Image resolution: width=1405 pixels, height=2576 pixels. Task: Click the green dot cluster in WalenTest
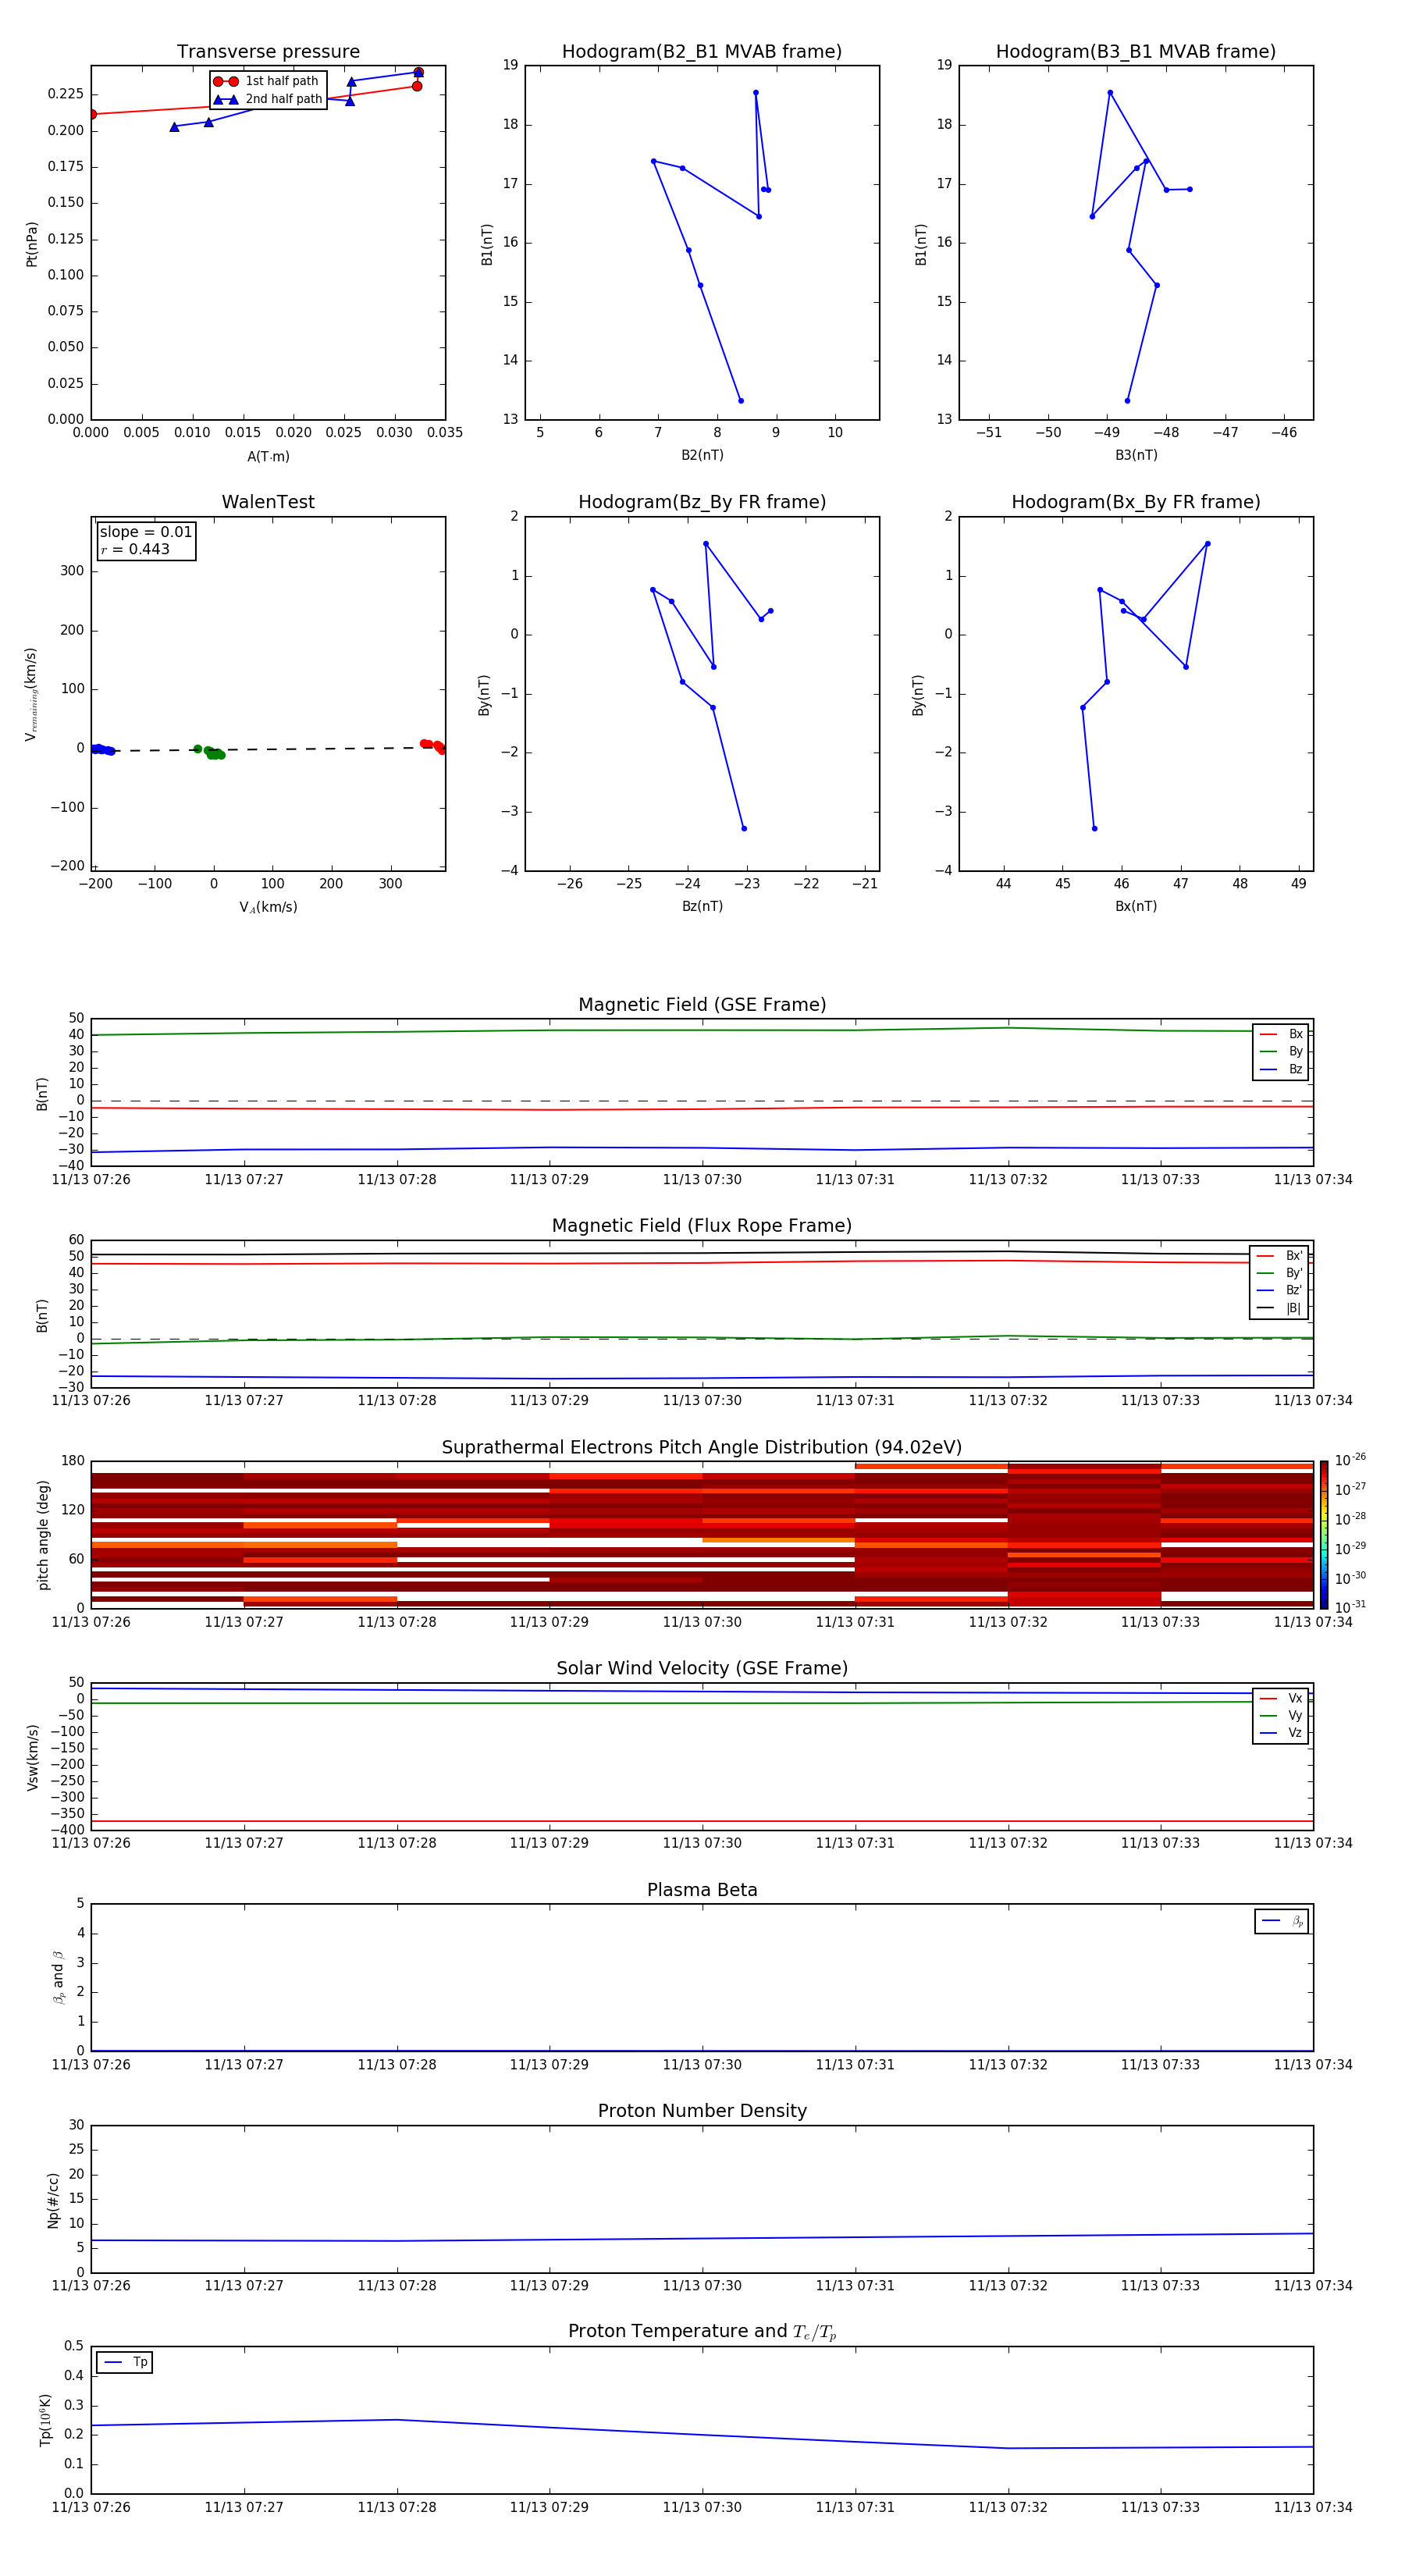point(211,752)
